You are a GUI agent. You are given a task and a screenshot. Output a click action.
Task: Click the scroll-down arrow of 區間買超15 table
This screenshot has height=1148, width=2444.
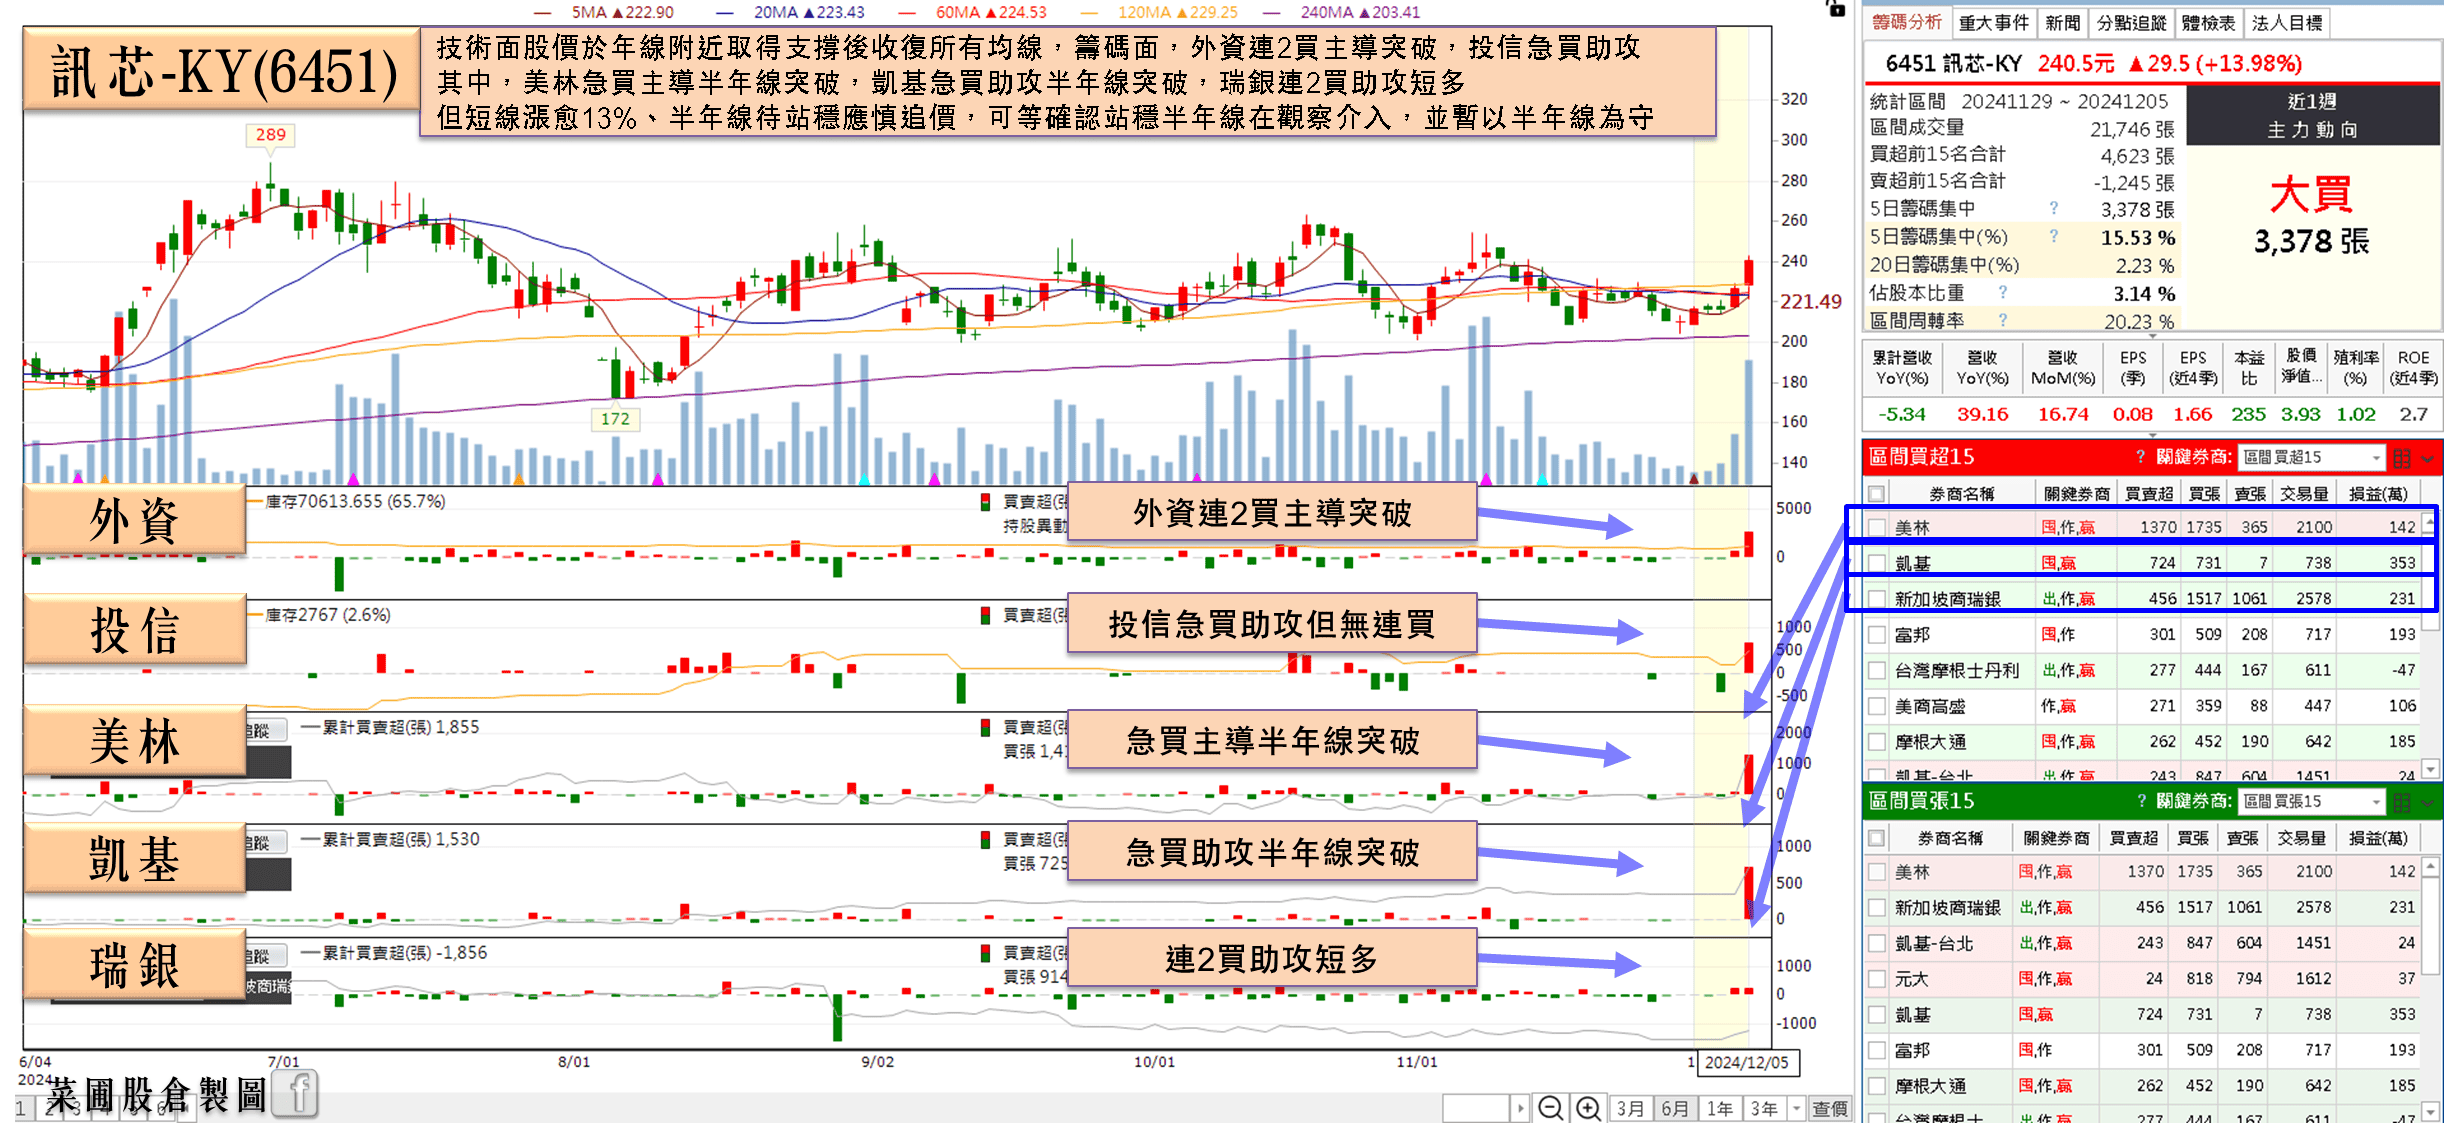pos(2430,768)
